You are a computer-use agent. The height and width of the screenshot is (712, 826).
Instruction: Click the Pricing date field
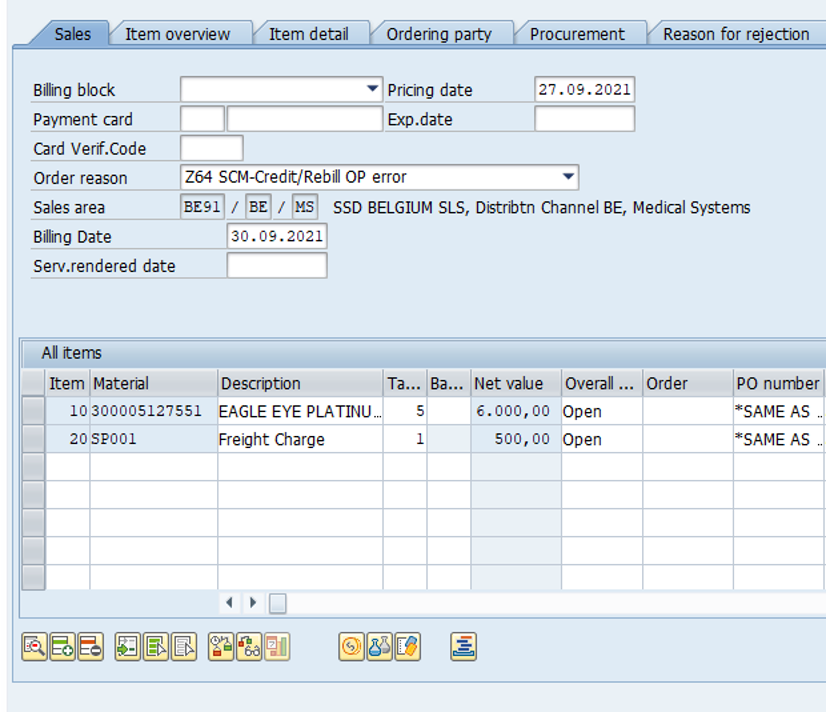coord(584,89)
